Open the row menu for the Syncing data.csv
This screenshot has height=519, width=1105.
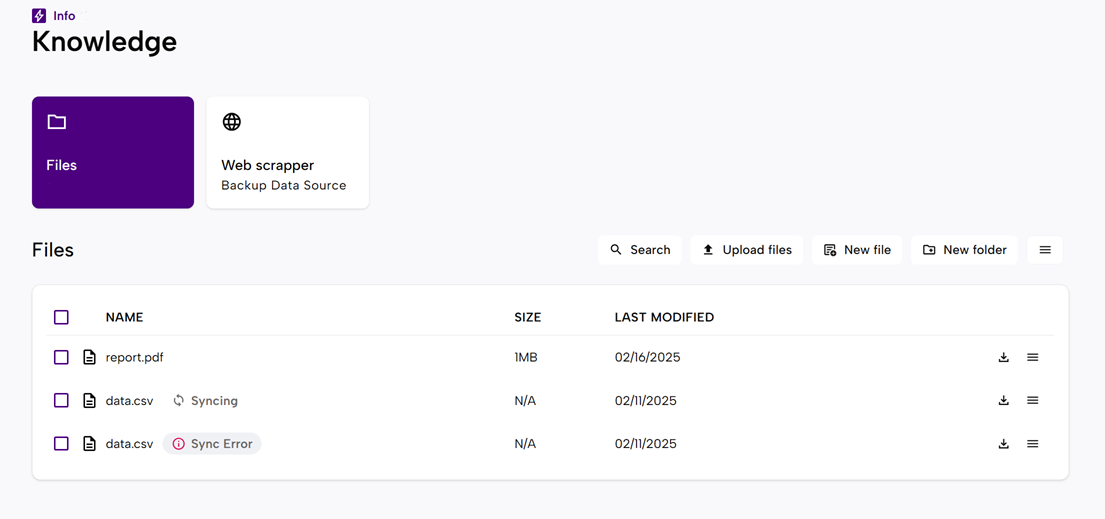click(1032, 401)
